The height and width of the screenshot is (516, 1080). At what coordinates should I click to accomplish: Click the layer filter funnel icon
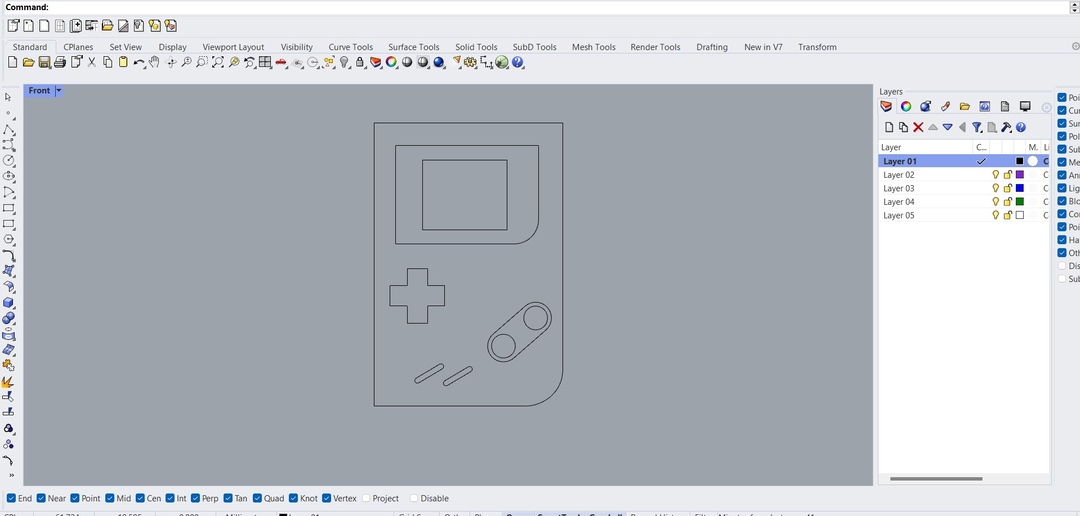tap(977, 127)
